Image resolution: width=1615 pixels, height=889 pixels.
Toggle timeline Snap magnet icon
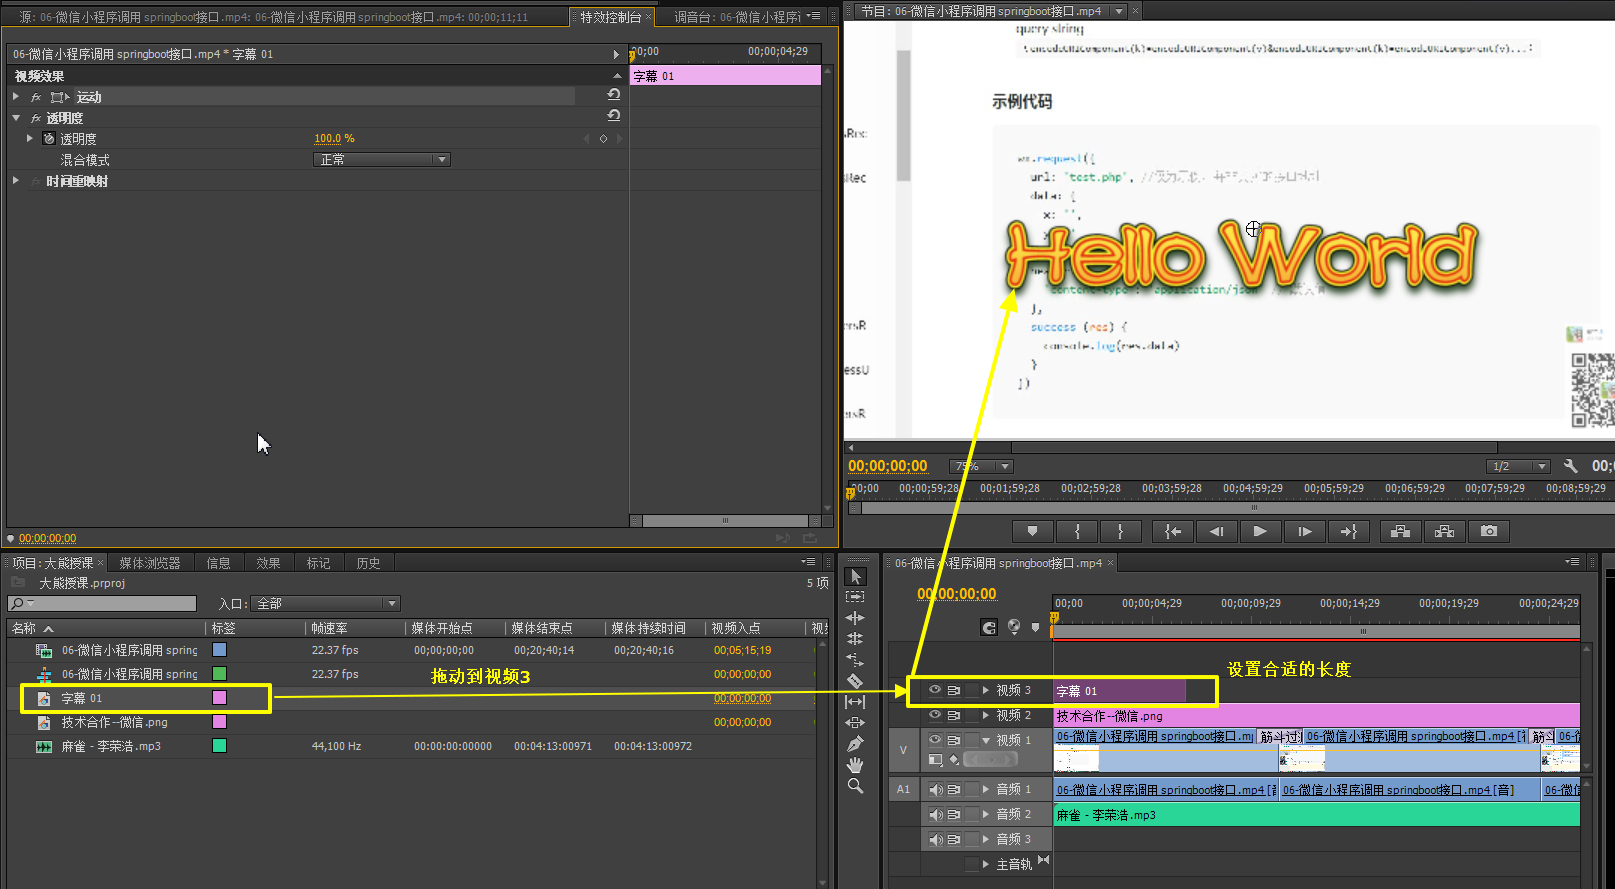point(989,627)
